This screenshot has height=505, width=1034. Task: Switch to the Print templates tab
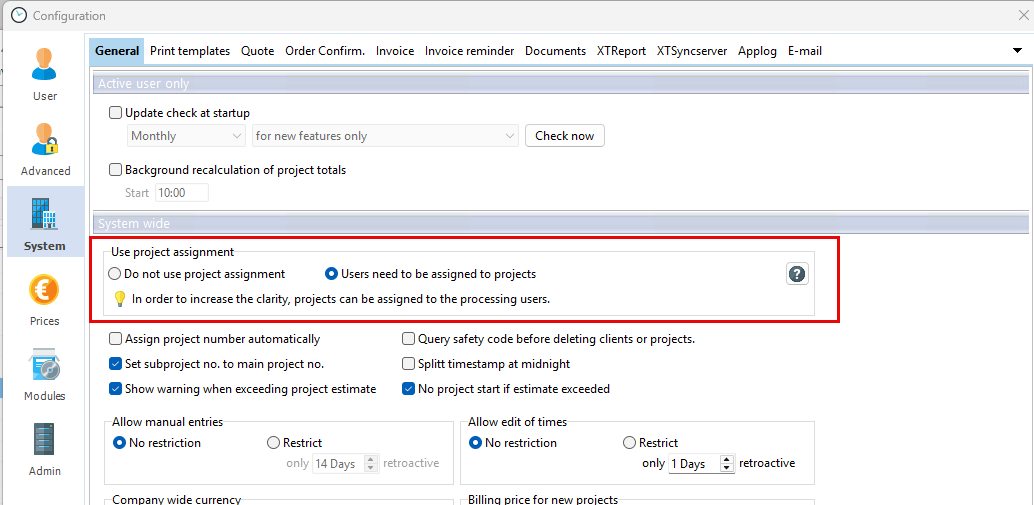click(x=190, y=51)
